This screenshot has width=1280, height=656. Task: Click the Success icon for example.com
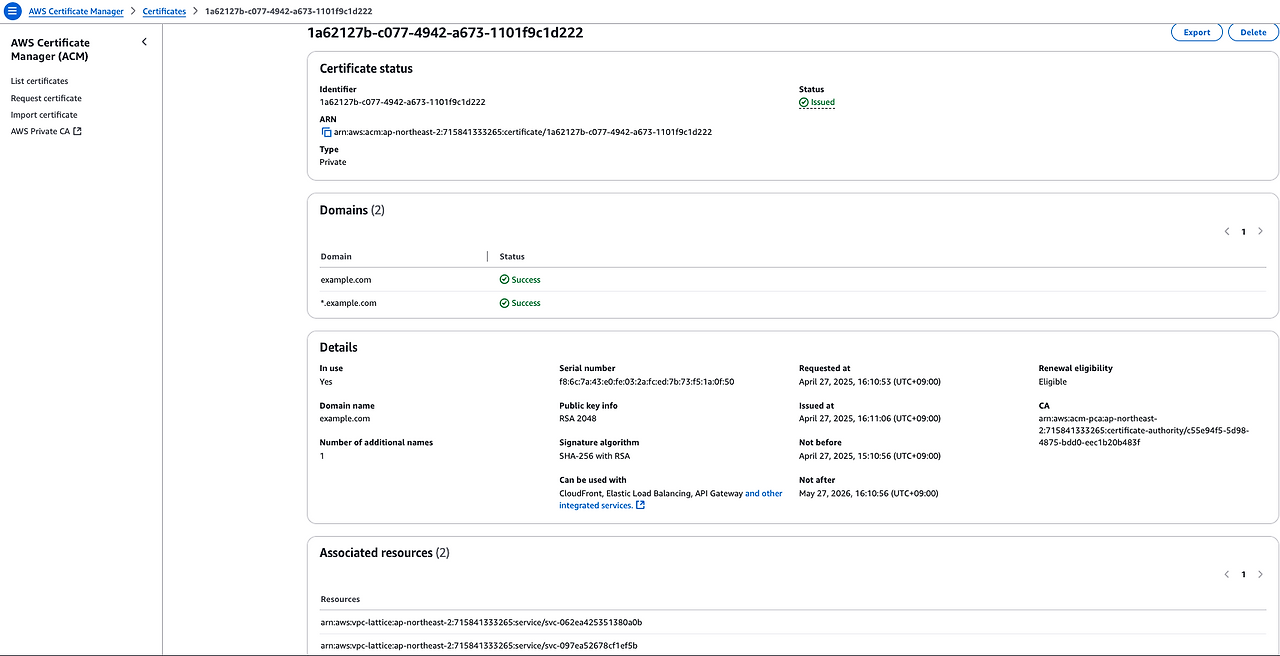(504, 280)
